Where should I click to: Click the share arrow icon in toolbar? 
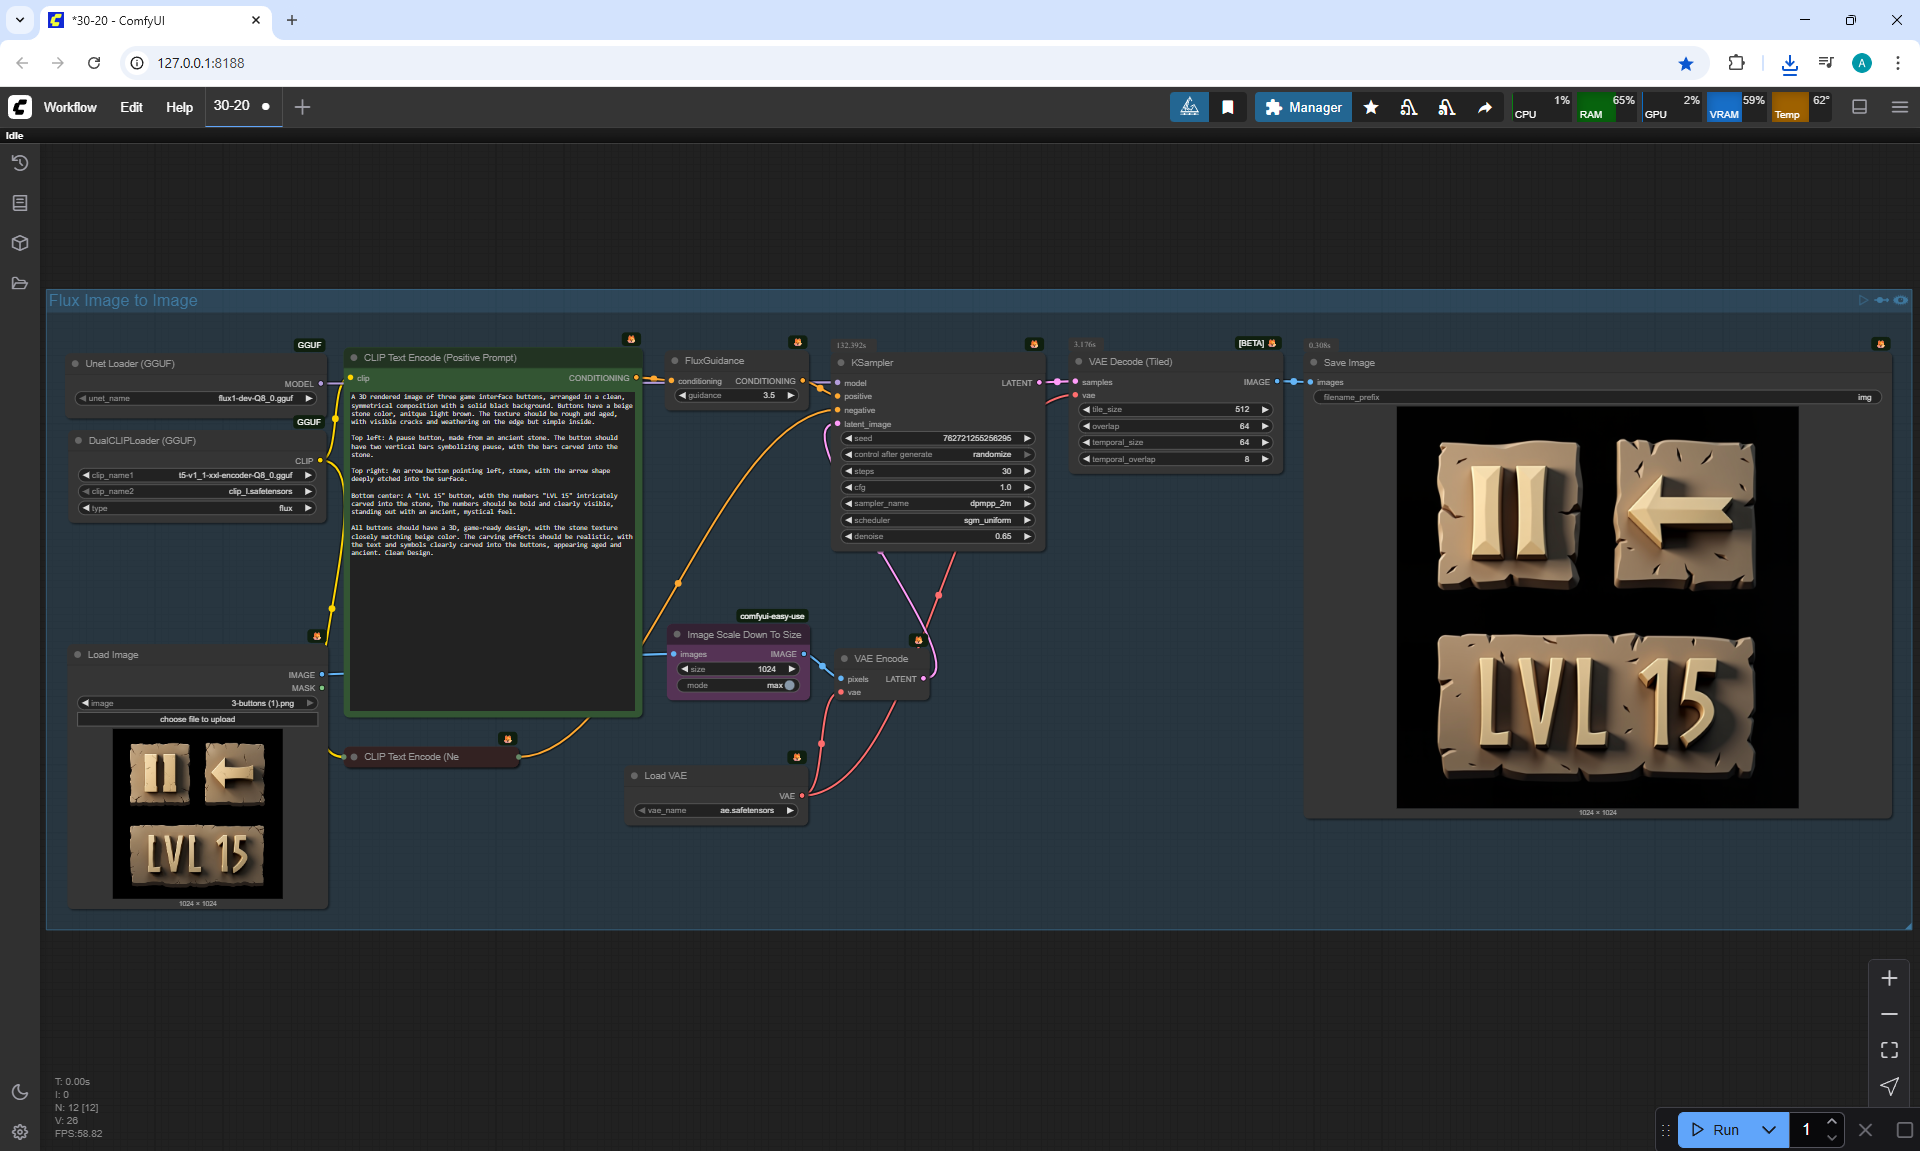point(1485,107)
